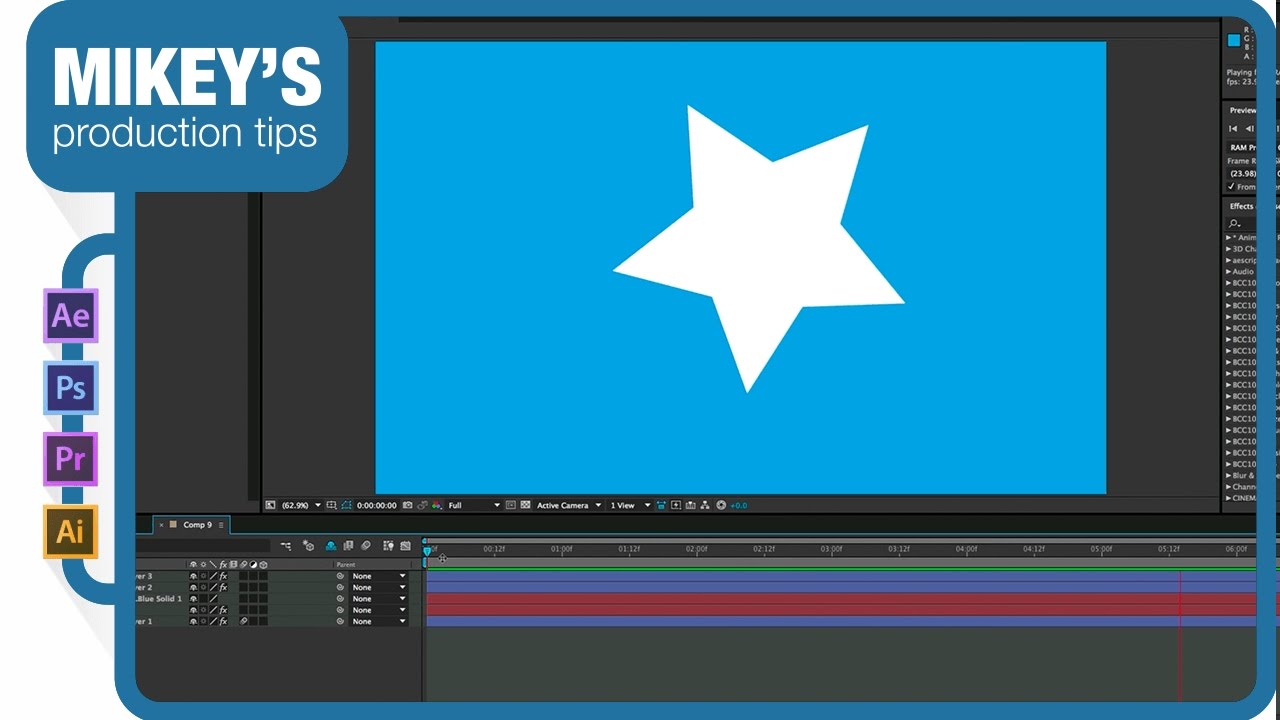The height and width of the screenshot is (720, 1280).
Task: Open the Graph Editor icon
Action: pyautogui.click(x=405, y=546)
